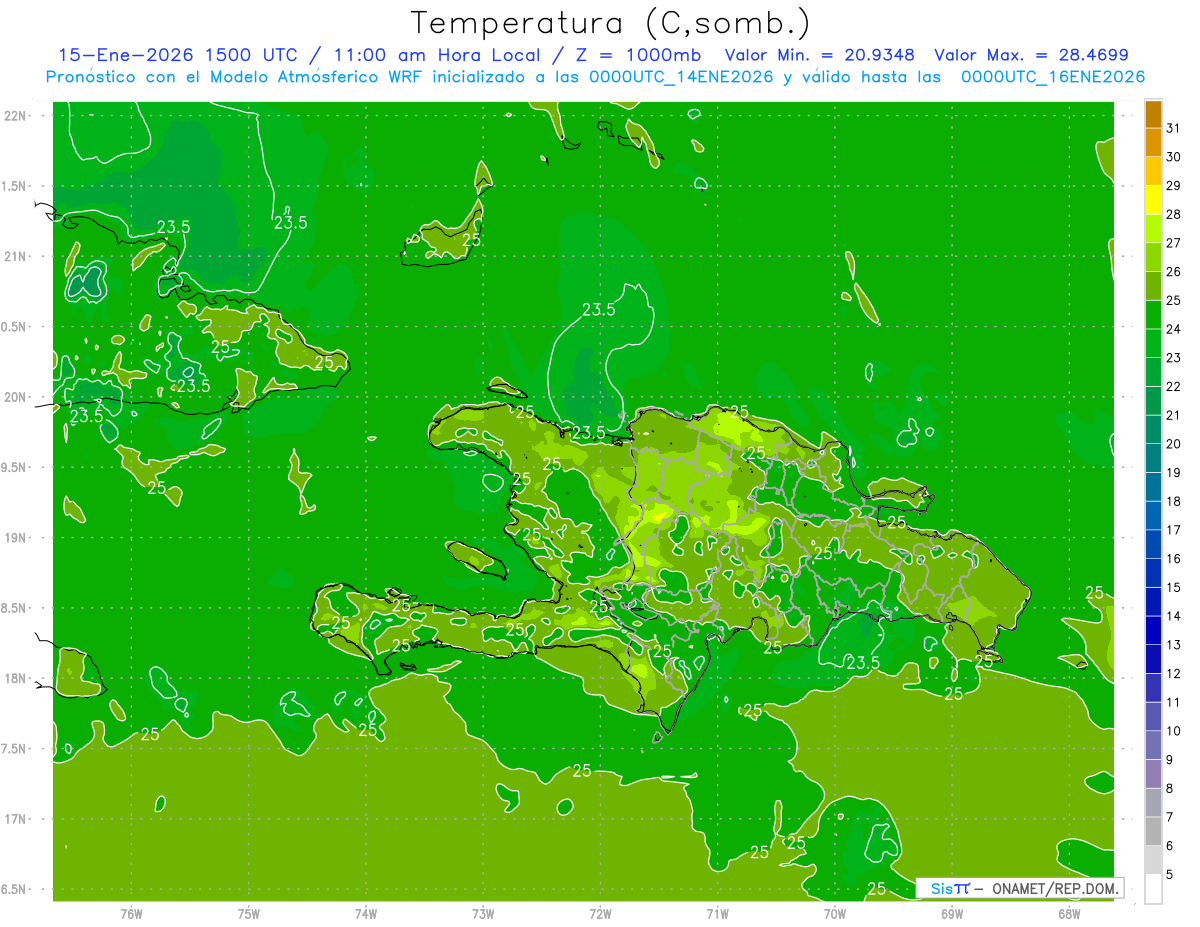Pick the yellow legend swatch between 28 and 29

tap(1153, 200)
